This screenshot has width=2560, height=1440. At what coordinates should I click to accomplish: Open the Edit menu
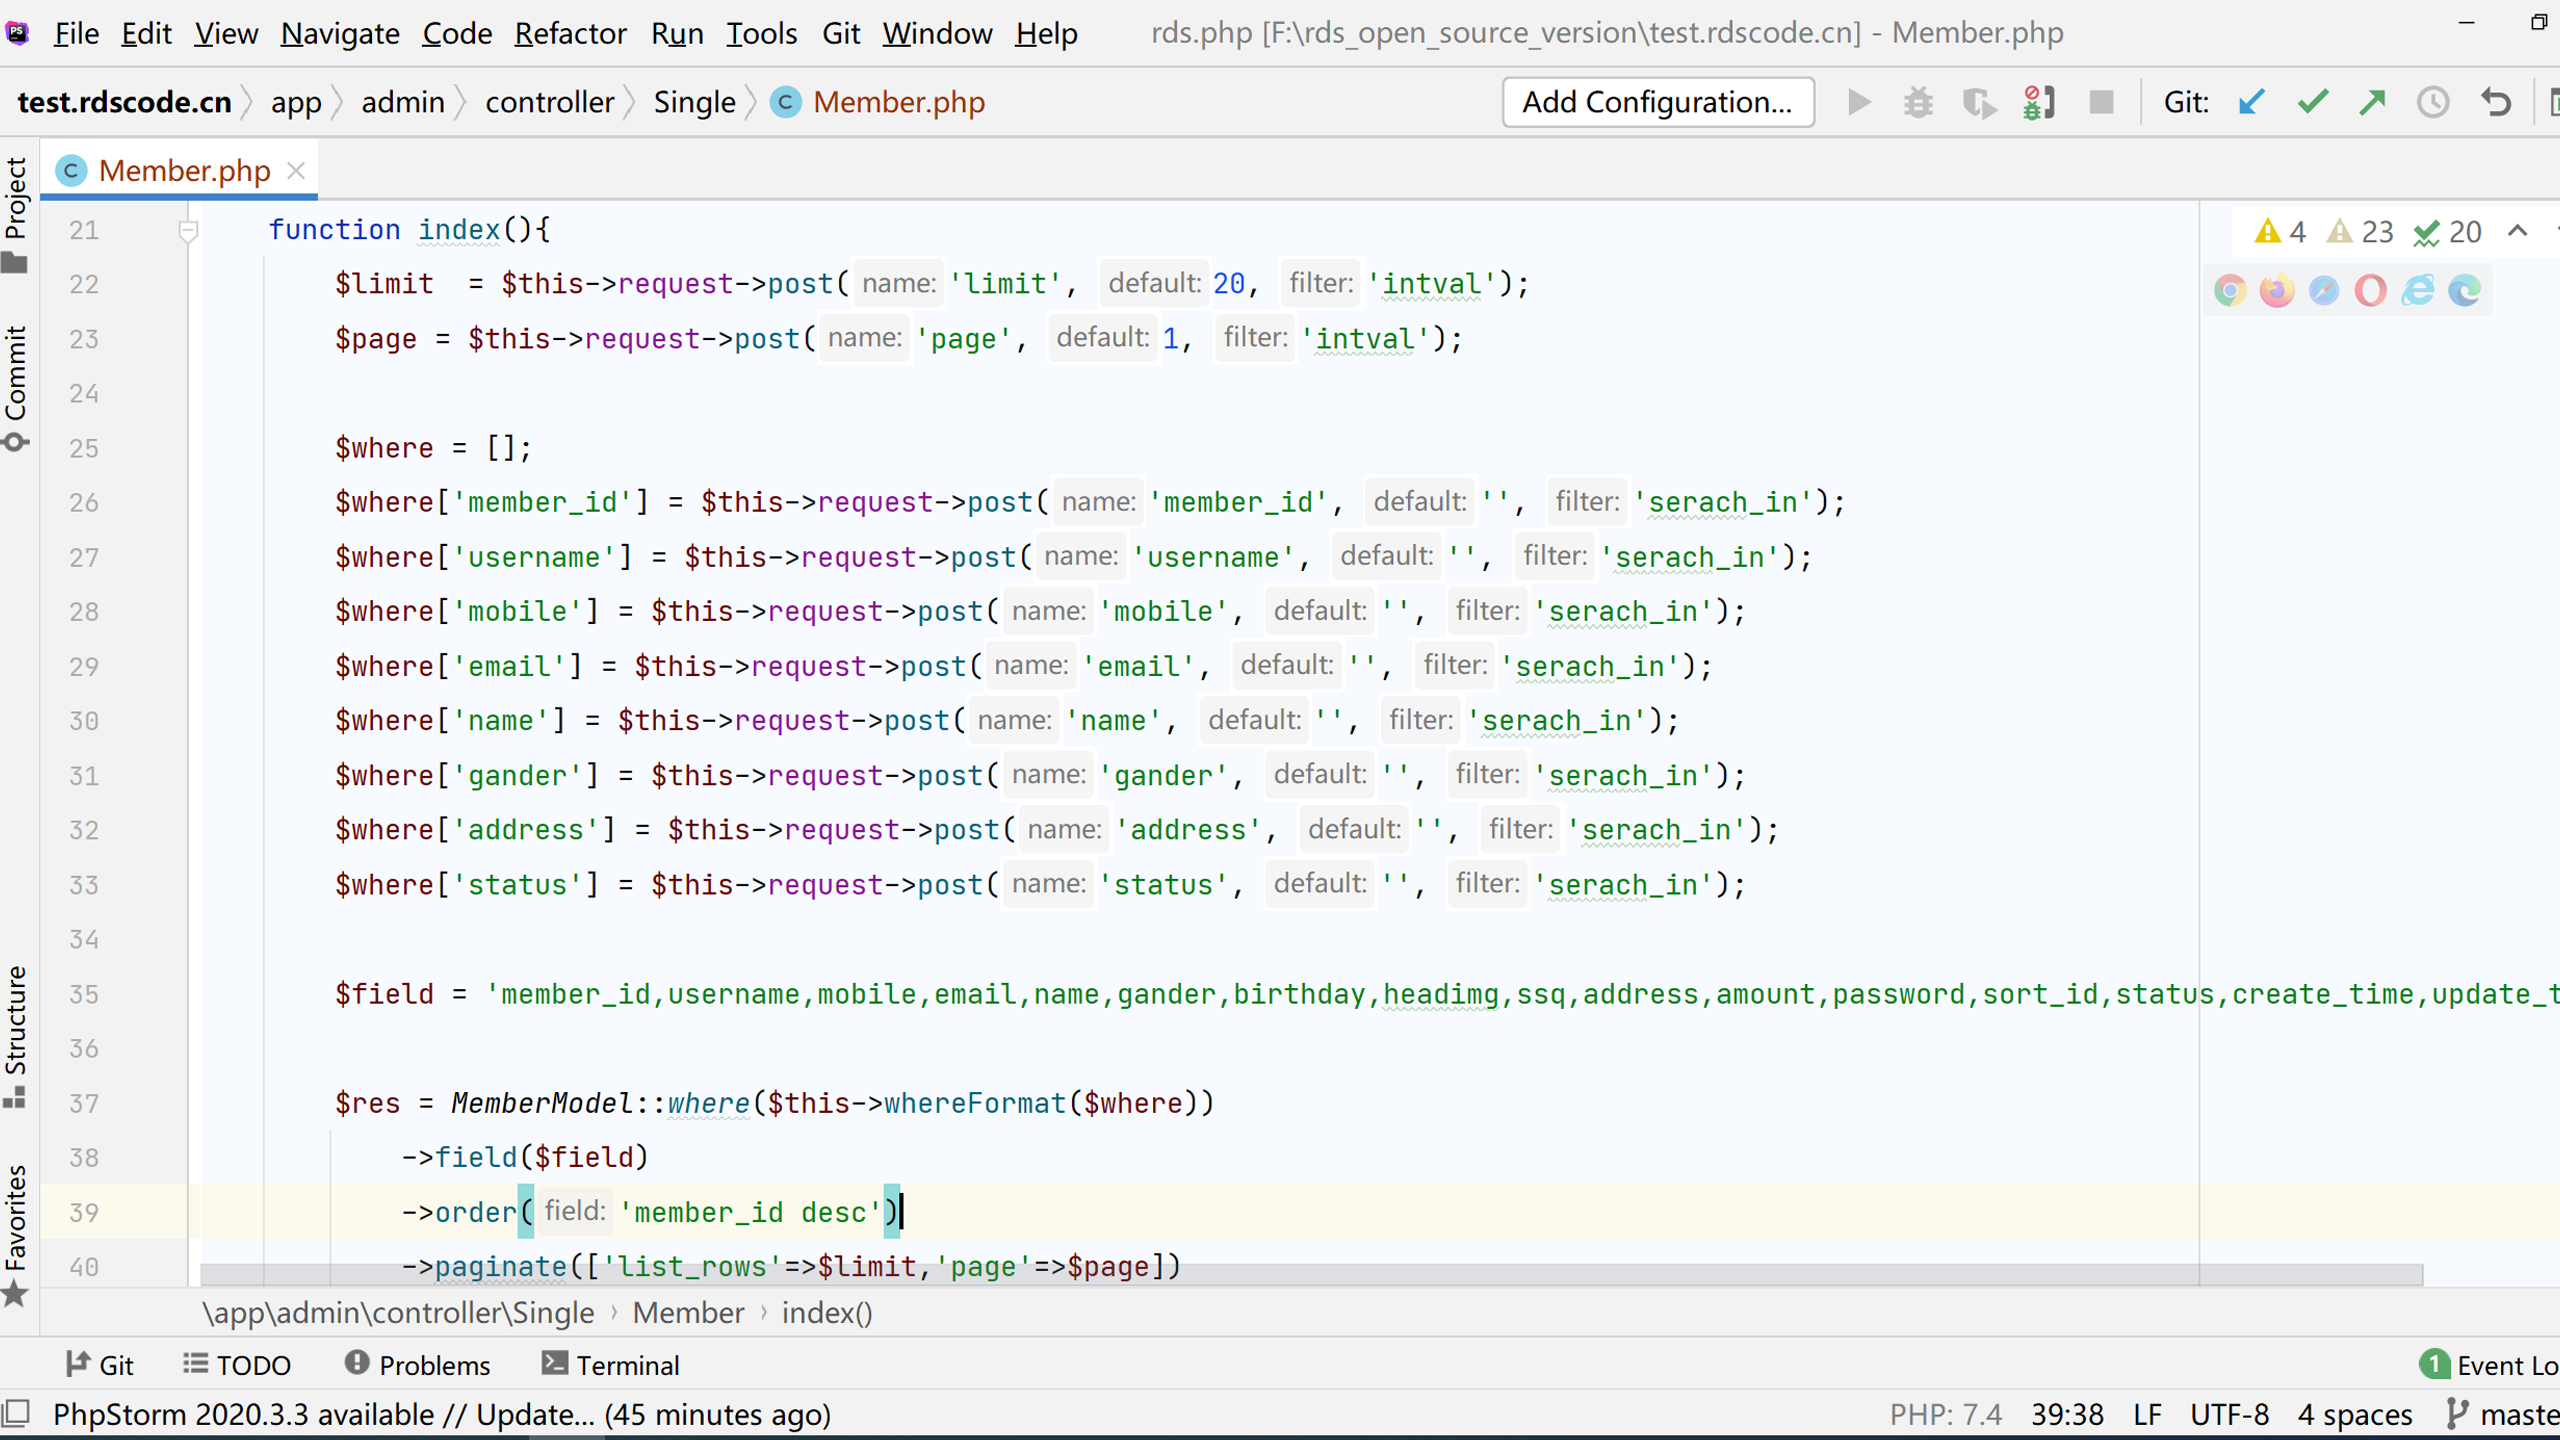point(146,33)
